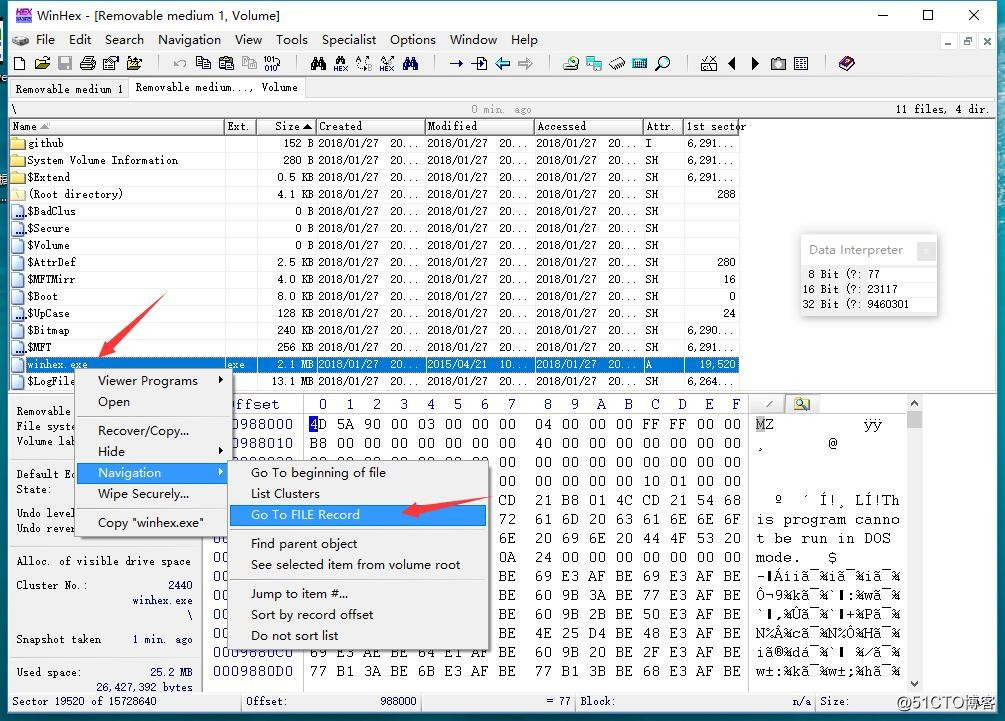Click the Paste clipboard toolbar icon
1005x721 pixels.
(226, 63)
